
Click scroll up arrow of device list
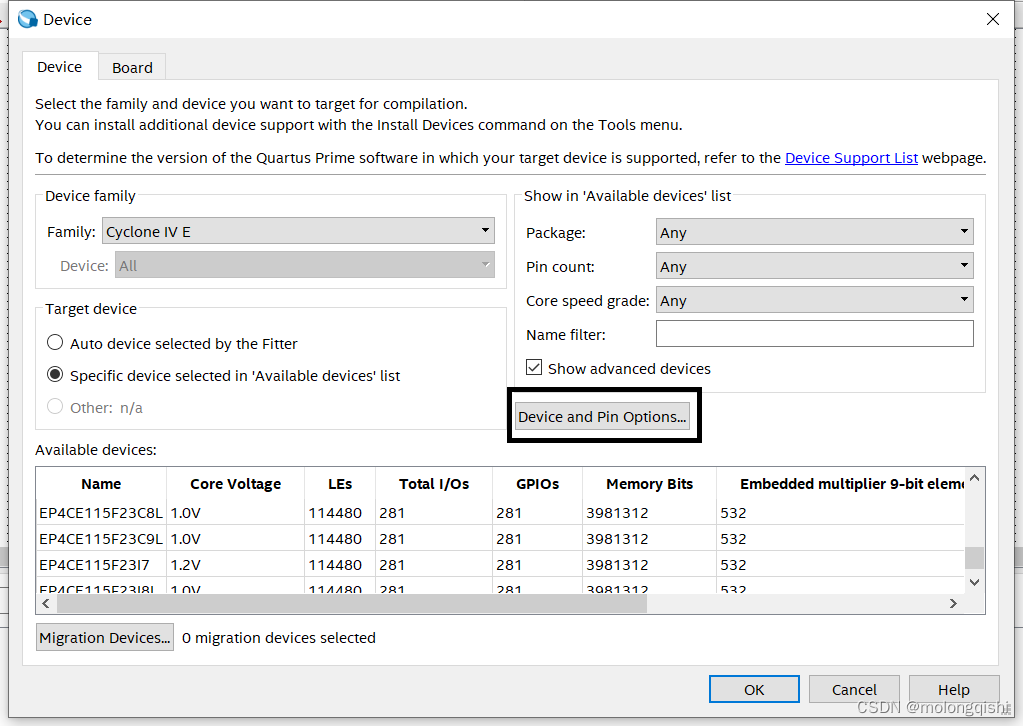coord(974,478)
